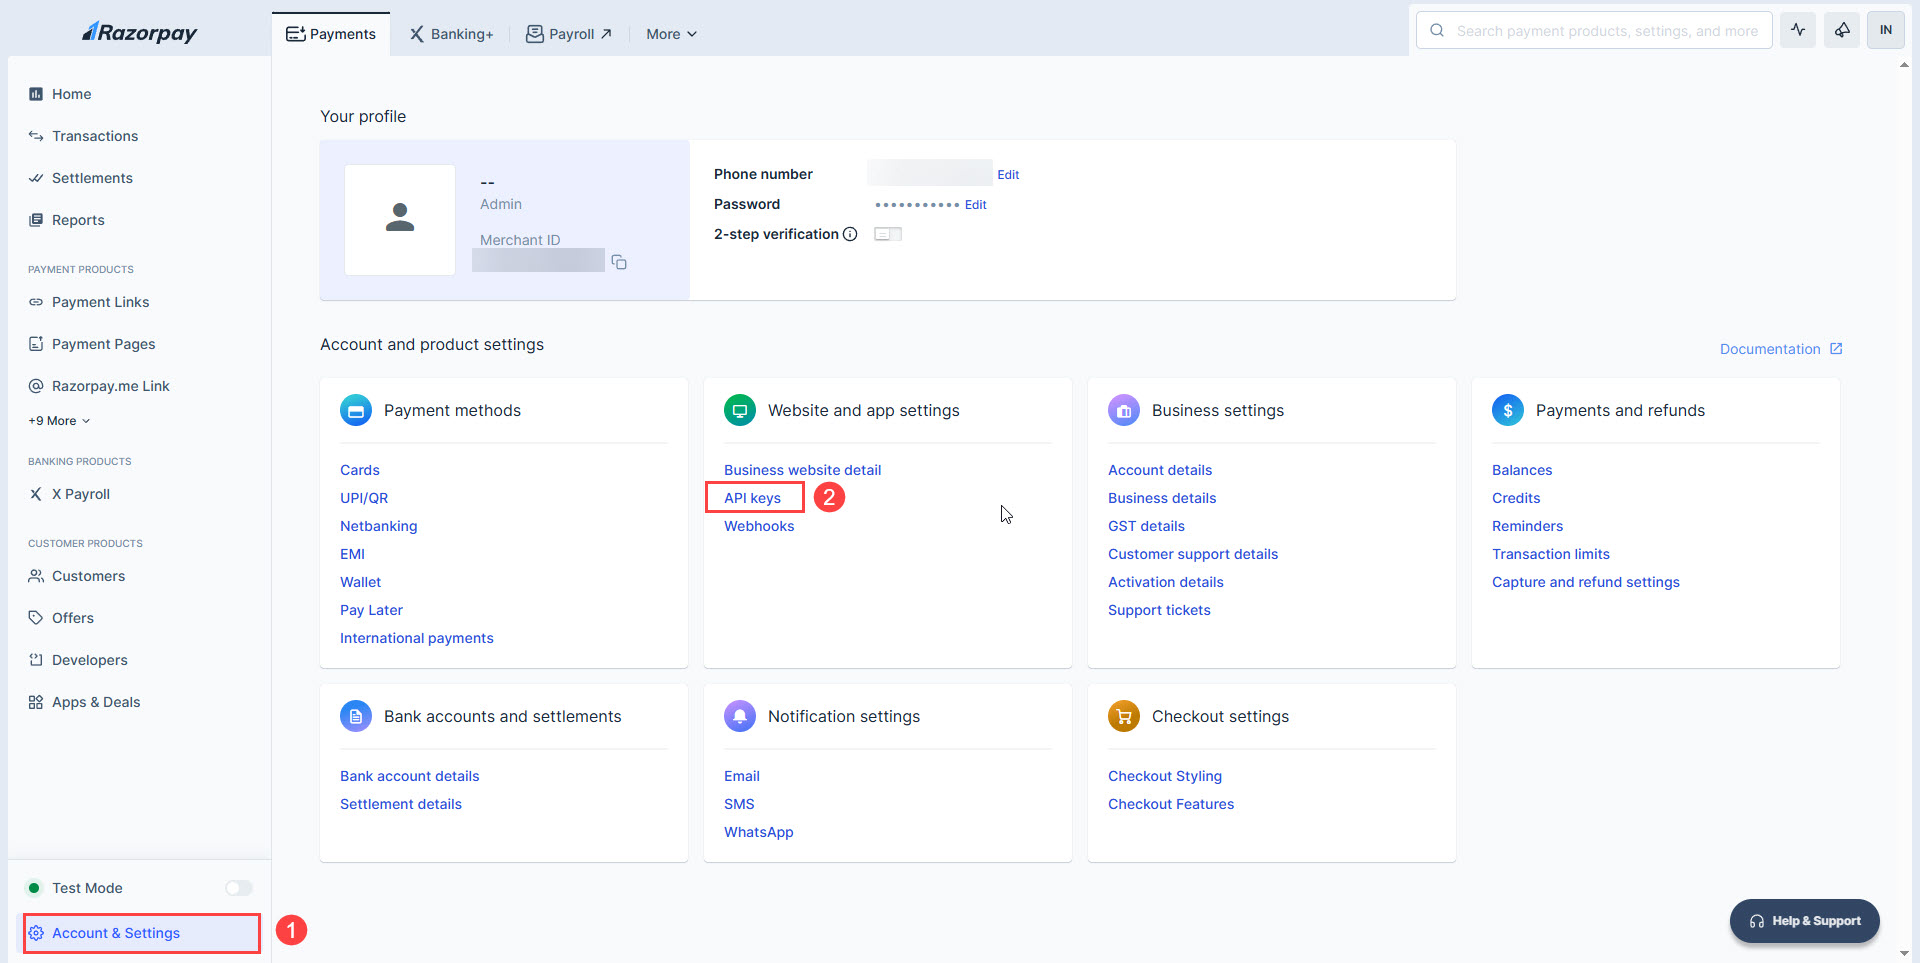Open the IN account menu

[1886, 30]
